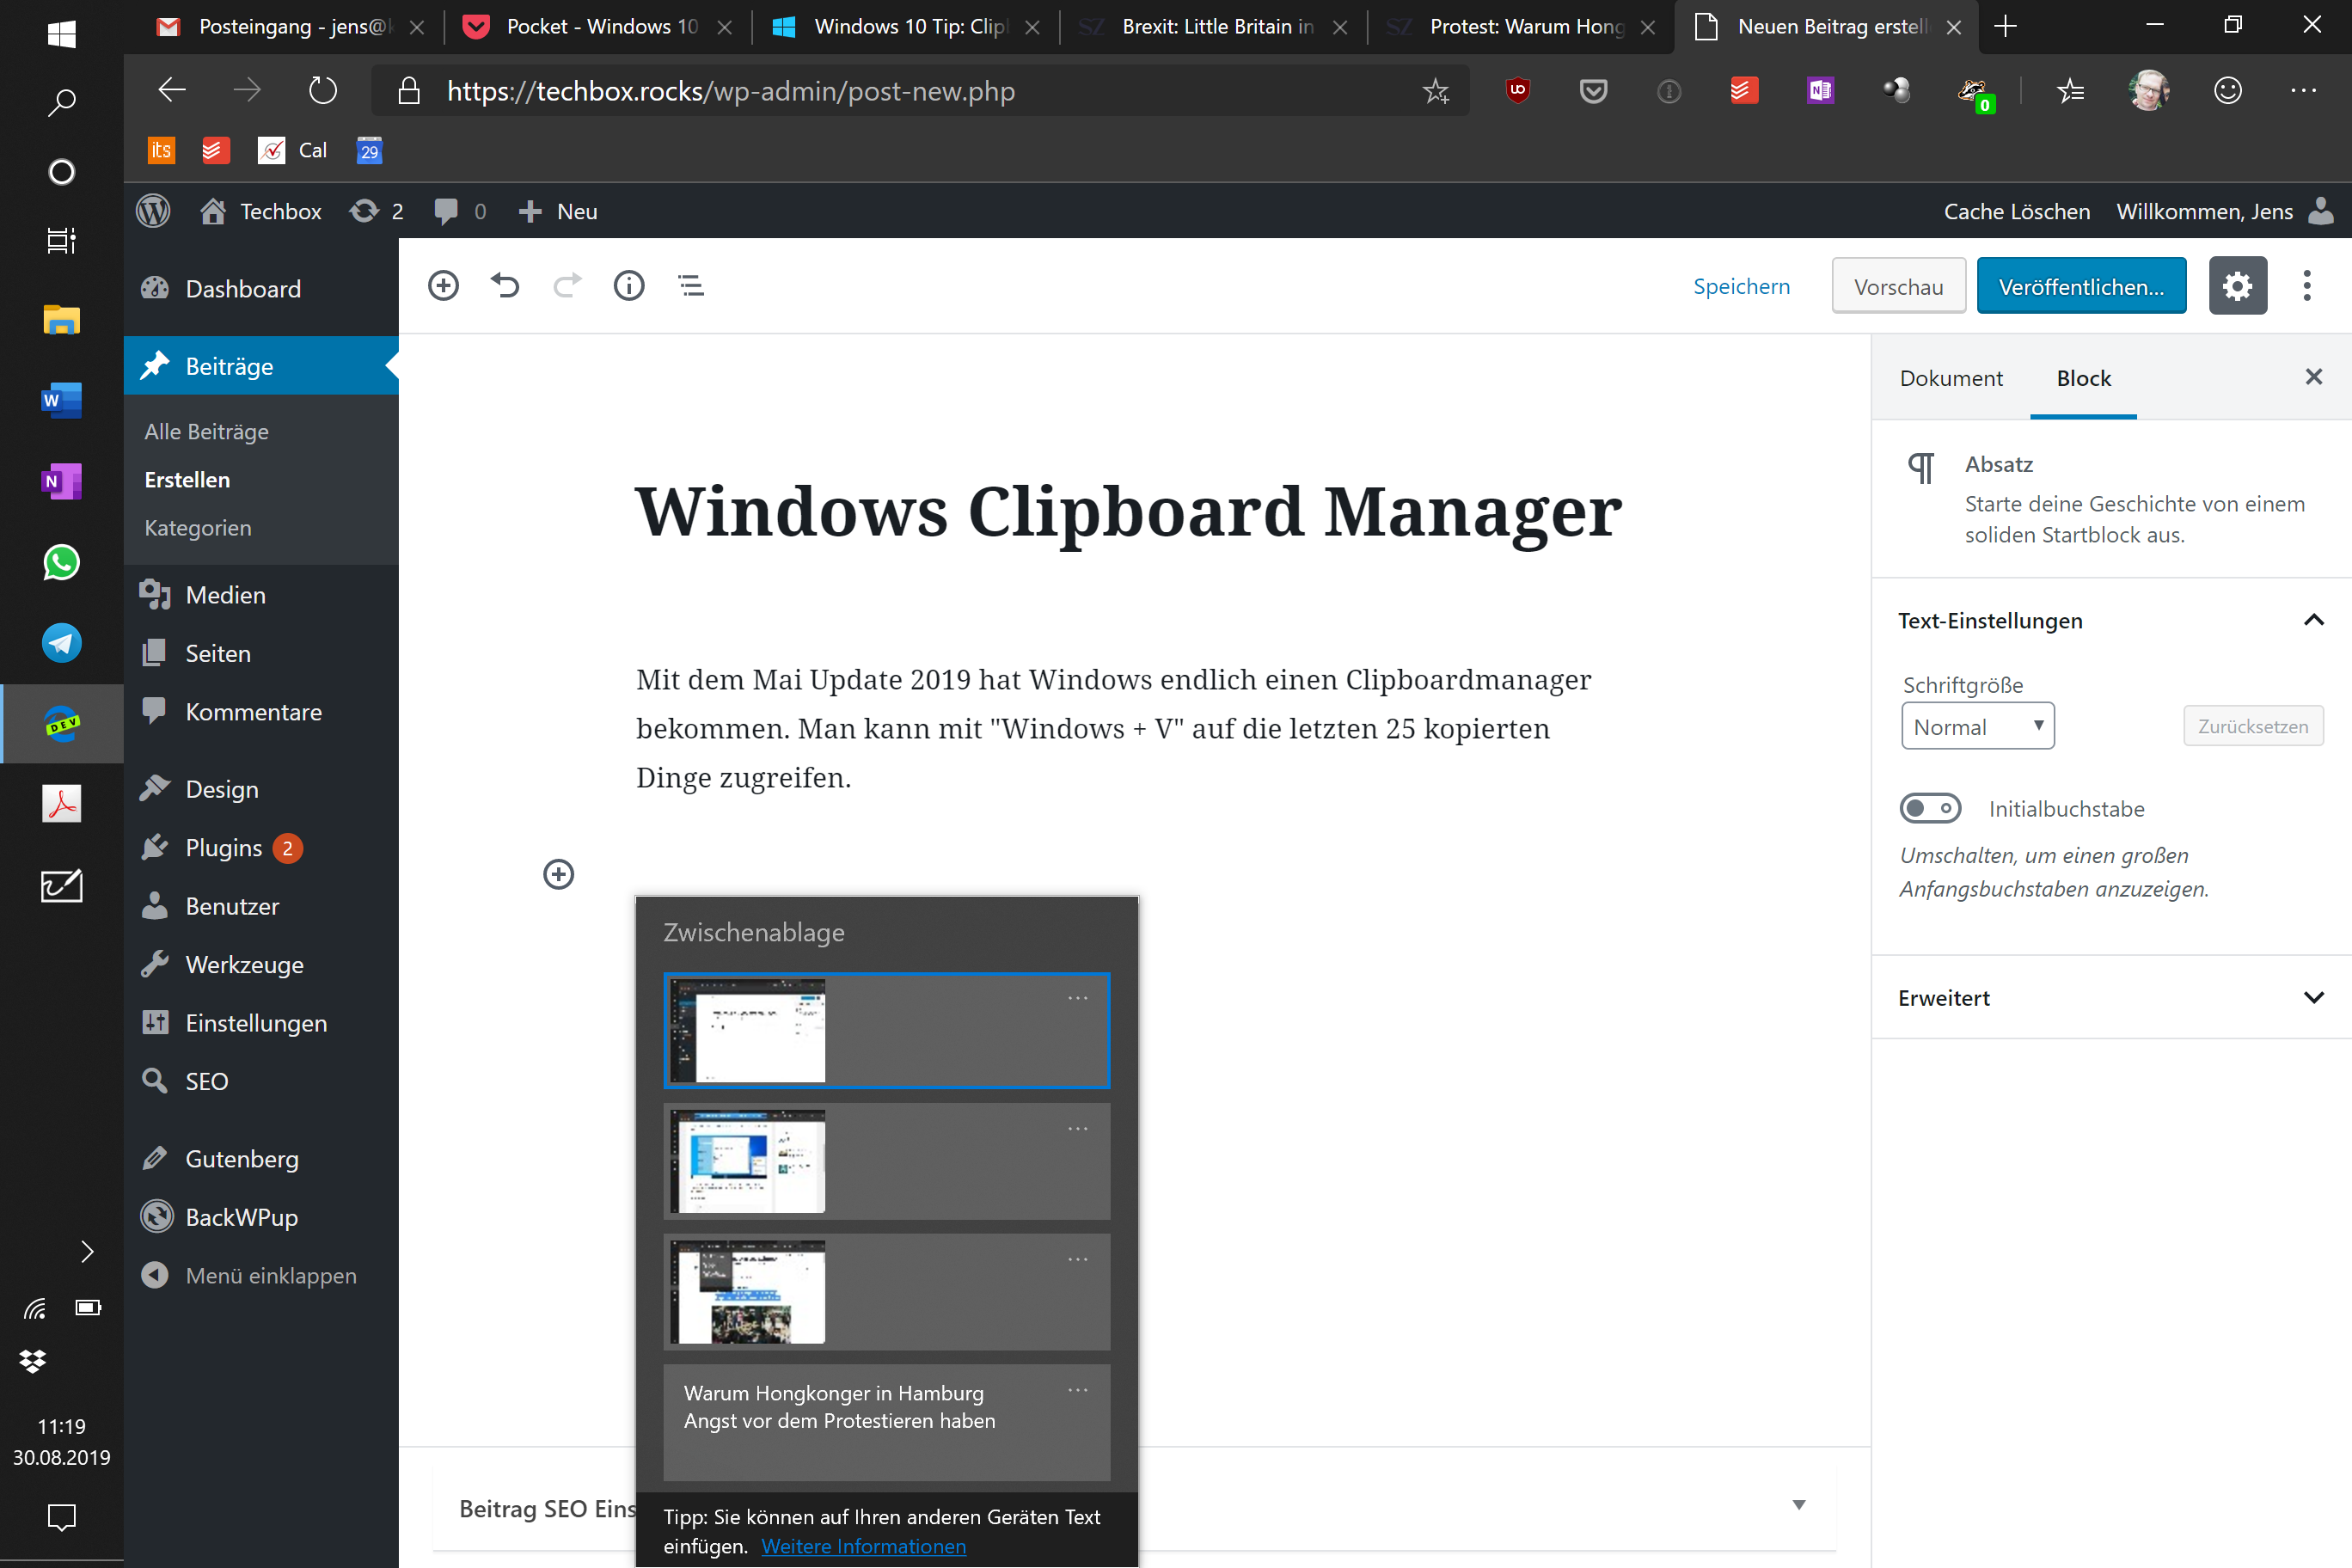The width and height of the screenshot is (2352, 1568).
Task: Toggle the settings gear sidebar button
Action: click(x=2237, y=286)
